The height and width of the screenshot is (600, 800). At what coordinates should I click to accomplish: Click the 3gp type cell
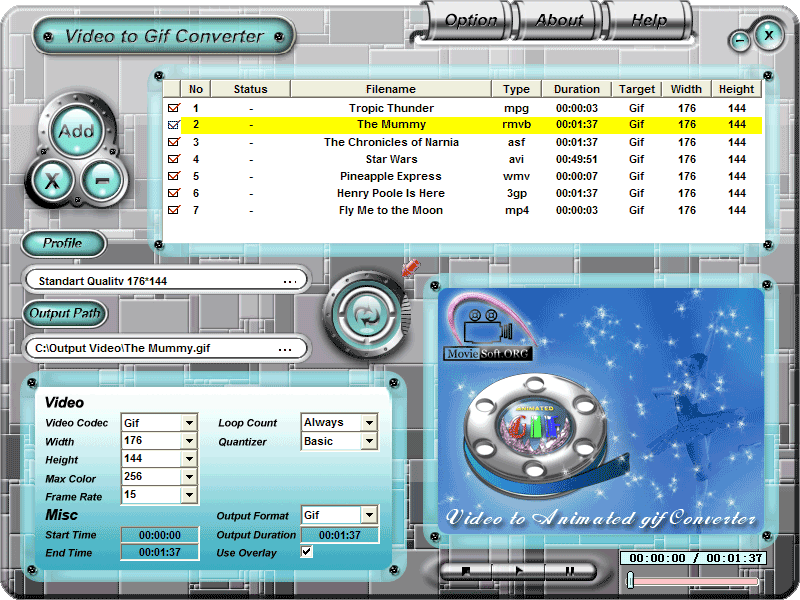(516, 193)
